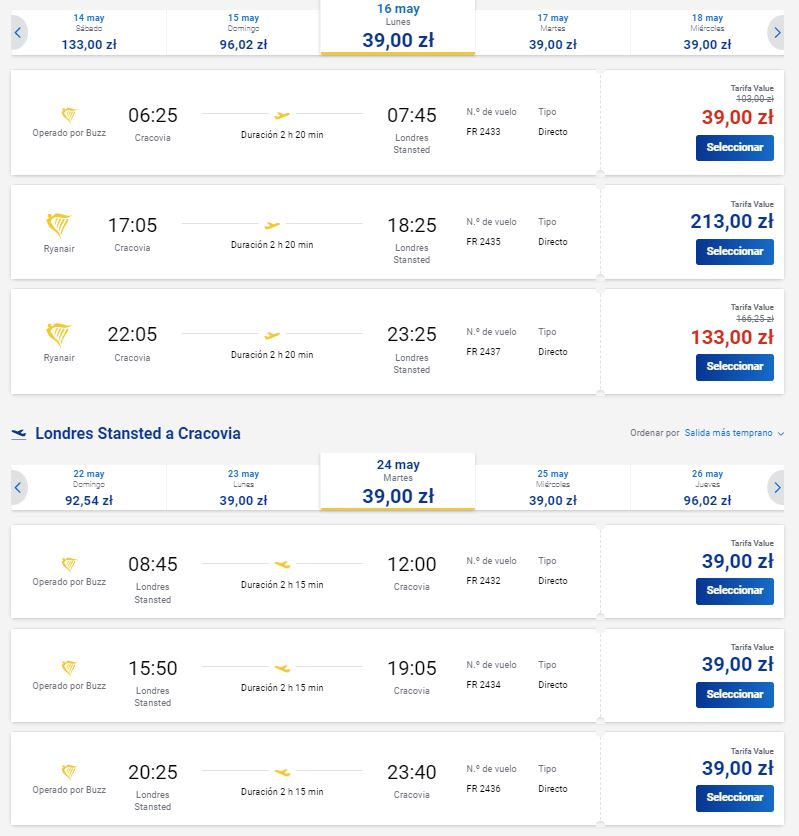Click the plane icon beside Londres Stansted a Cracovia
The height and width of the screenshot is (836, 799).
coord(19,434)
